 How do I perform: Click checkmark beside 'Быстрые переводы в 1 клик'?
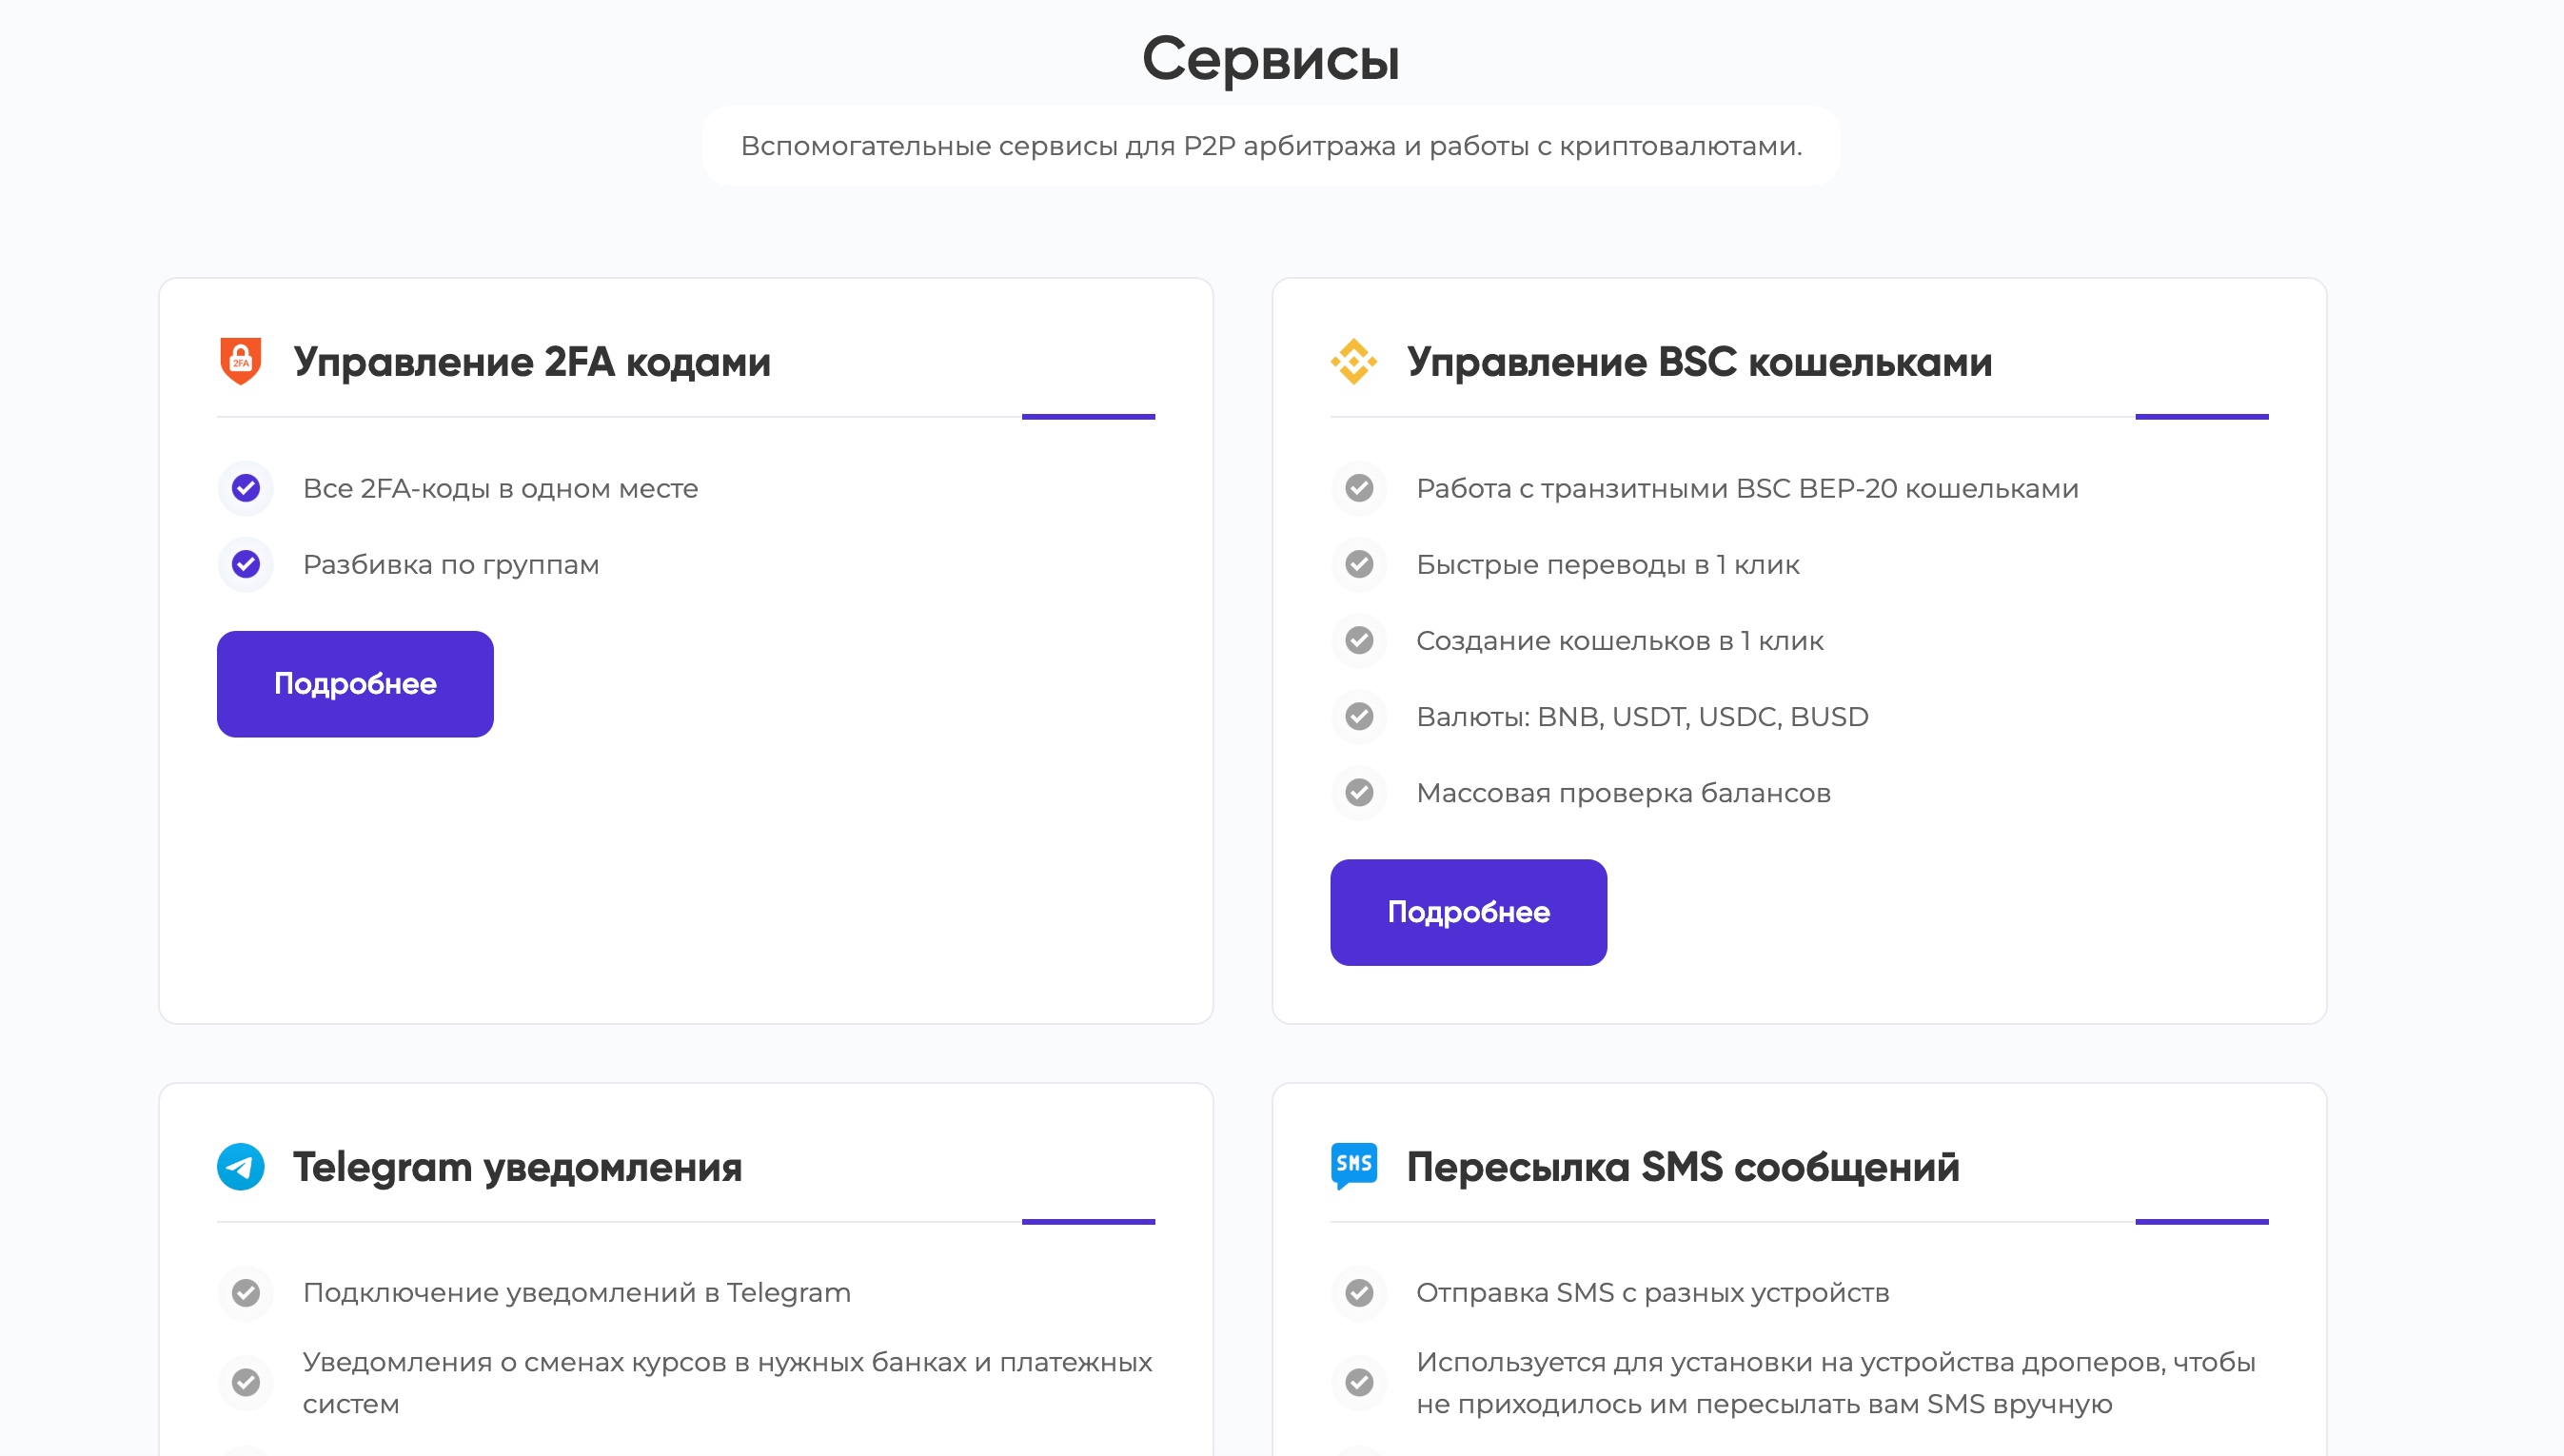[1359, 564]
